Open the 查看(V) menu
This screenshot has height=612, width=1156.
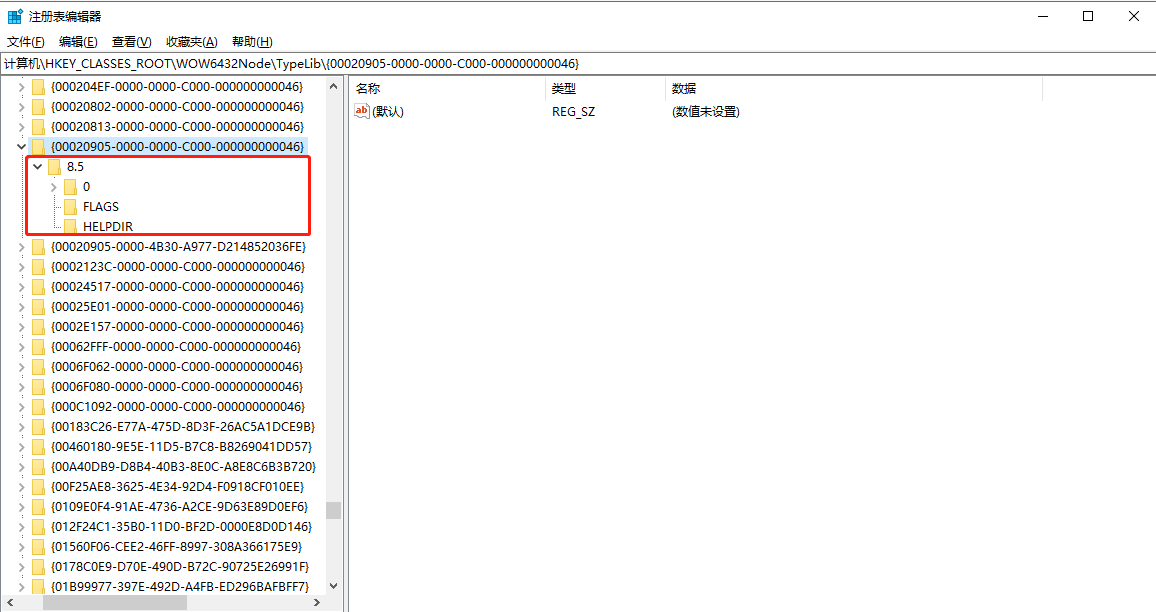pyautogui.click(x=131, y=42)
